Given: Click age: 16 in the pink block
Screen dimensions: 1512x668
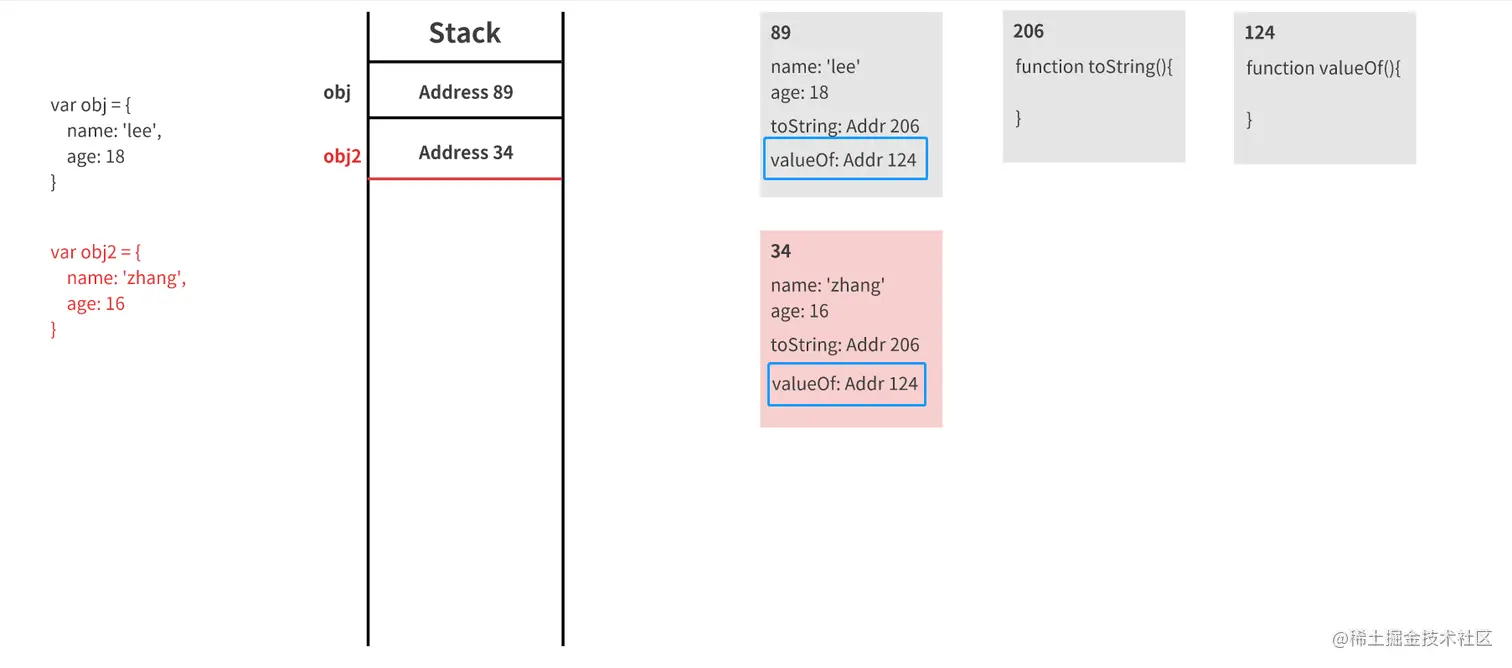Looking at the screenshot, I should tap(800, 311).
